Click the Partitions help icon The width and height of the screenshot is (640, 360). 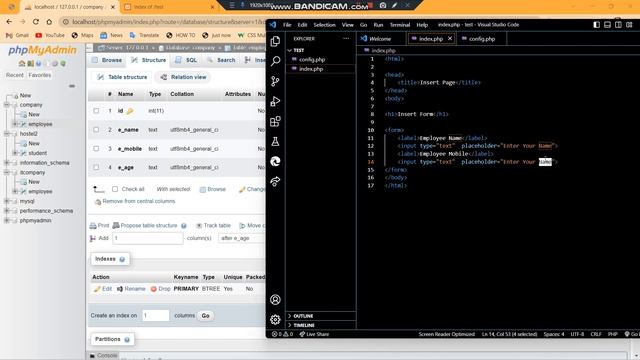click(x=127, y=339)
